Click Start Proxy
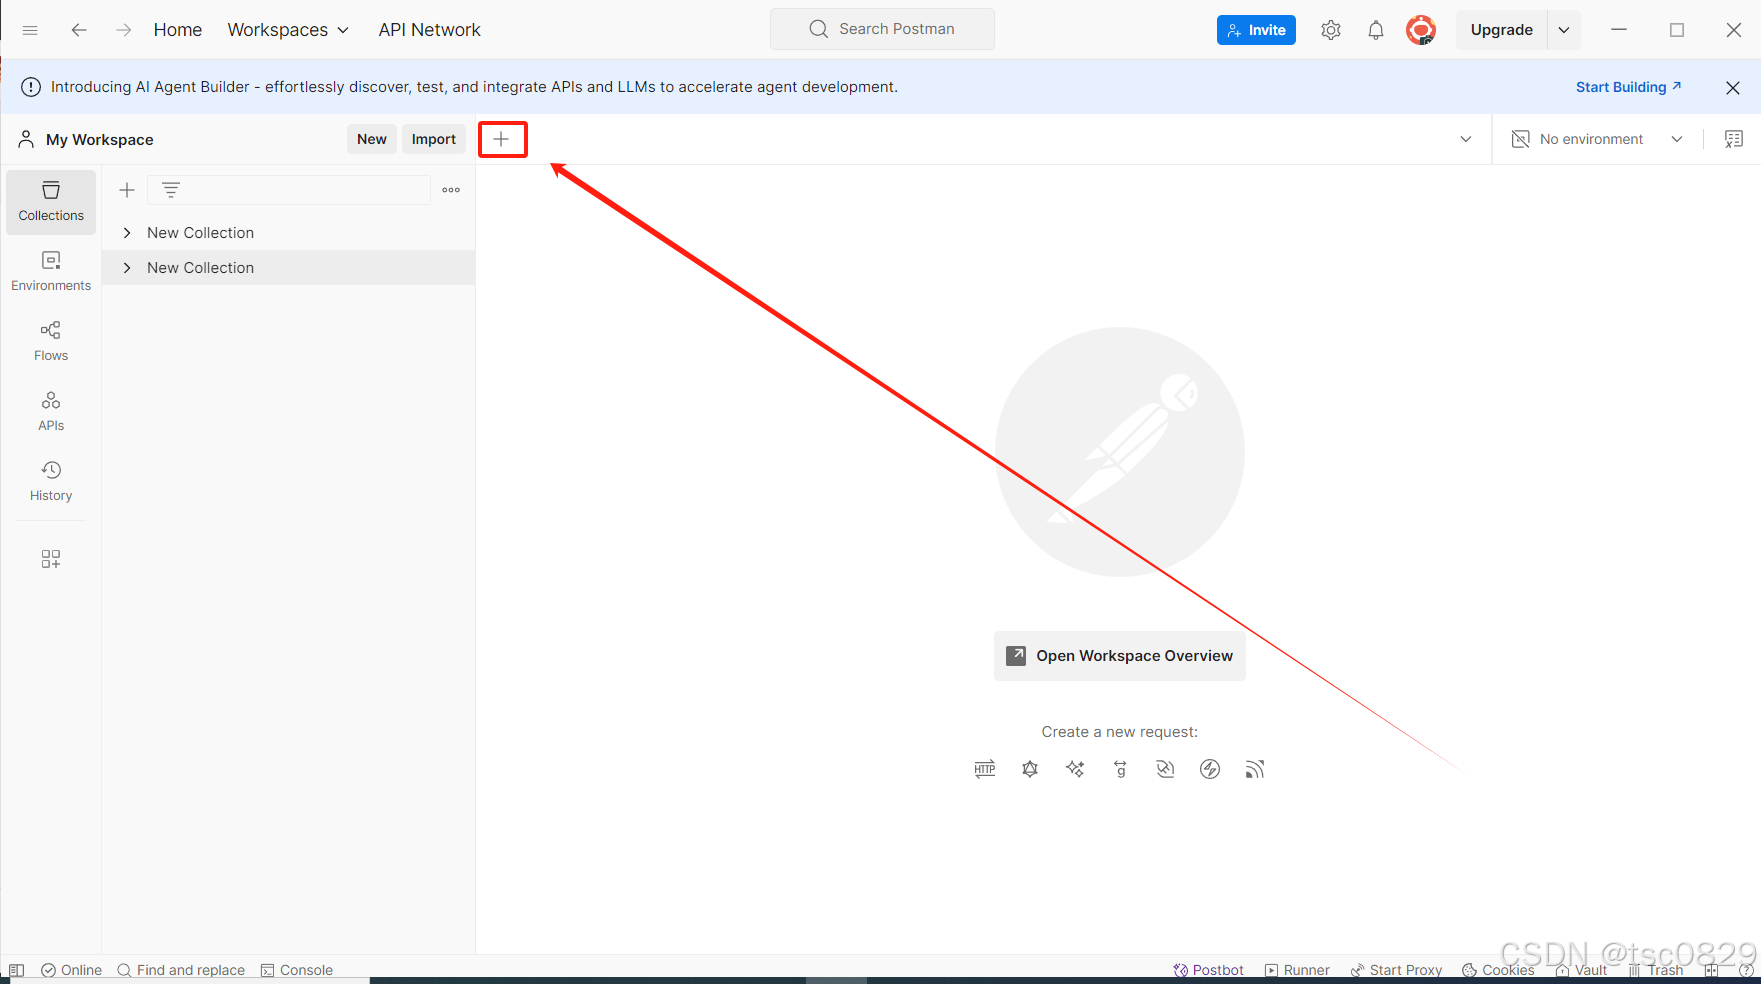1761x984 pixels. tap(1396, 970)
